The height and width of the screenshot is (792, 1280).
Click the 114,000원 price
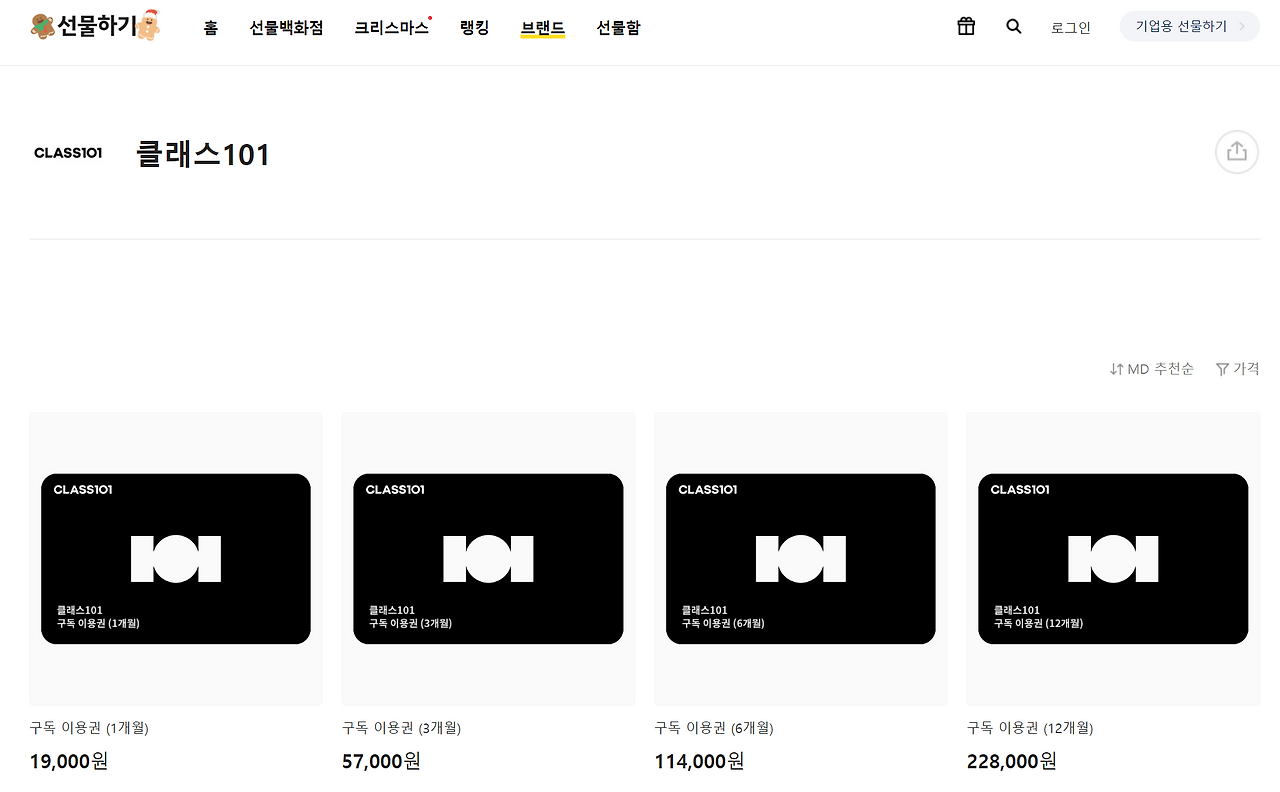pos(699,761)
